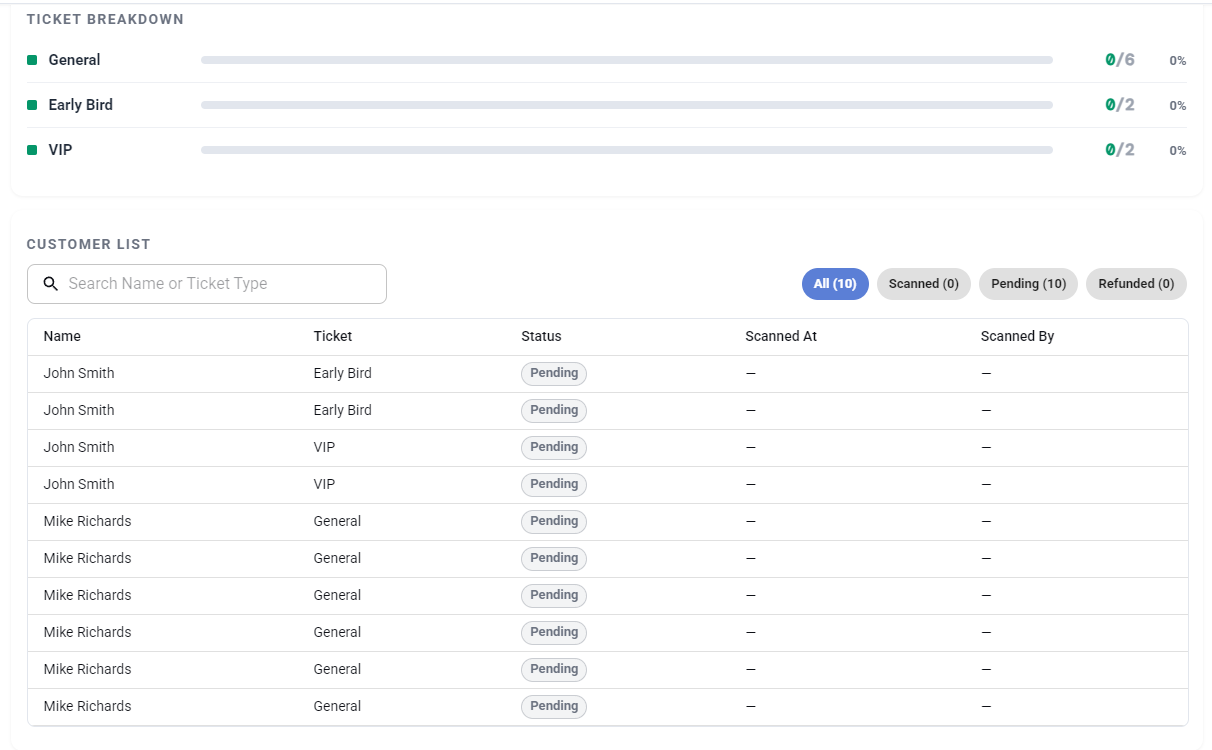Click the Early Bird label in Ticket Breakdown
1212x750 pixels.
tap(80, 105)
